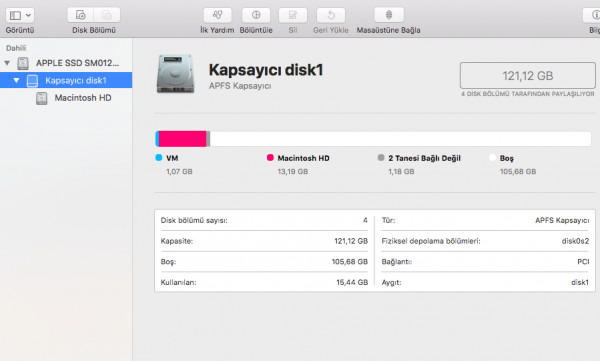
Task: Click the Kullanılan value 15,44 GB
Action: coord(352,282)
